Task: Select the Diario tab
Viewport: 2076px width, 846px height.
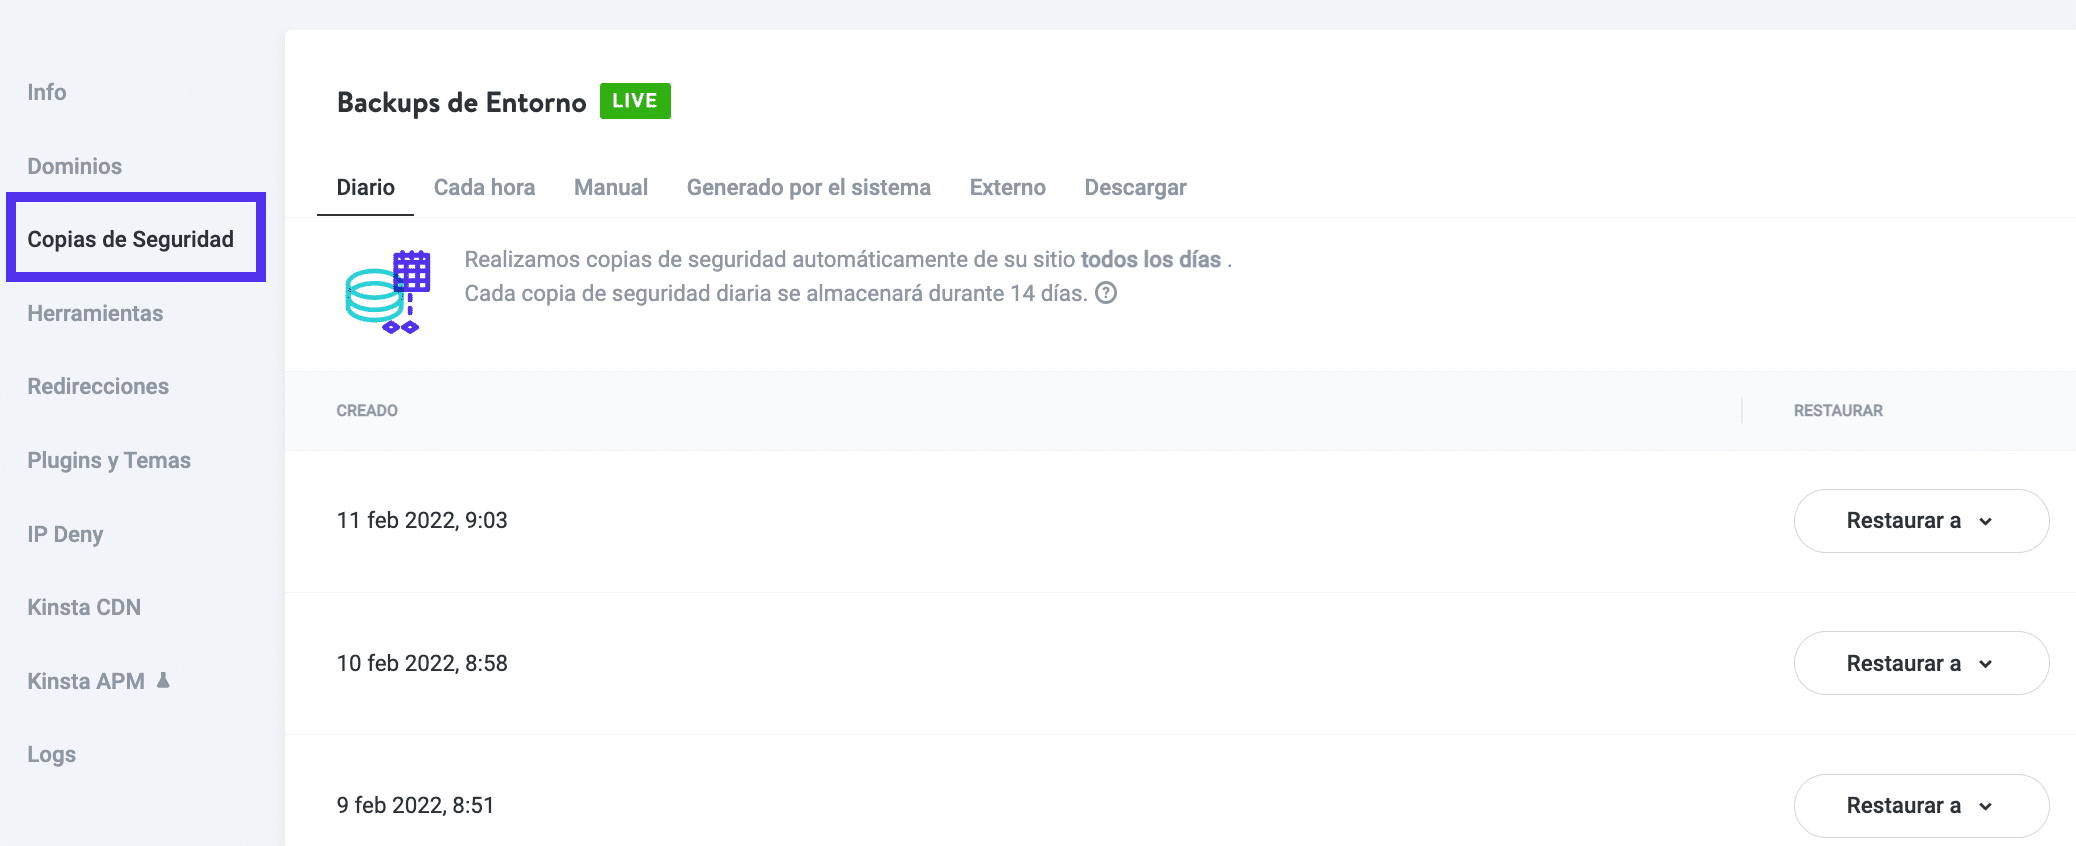Action: [x=365, y=187]
